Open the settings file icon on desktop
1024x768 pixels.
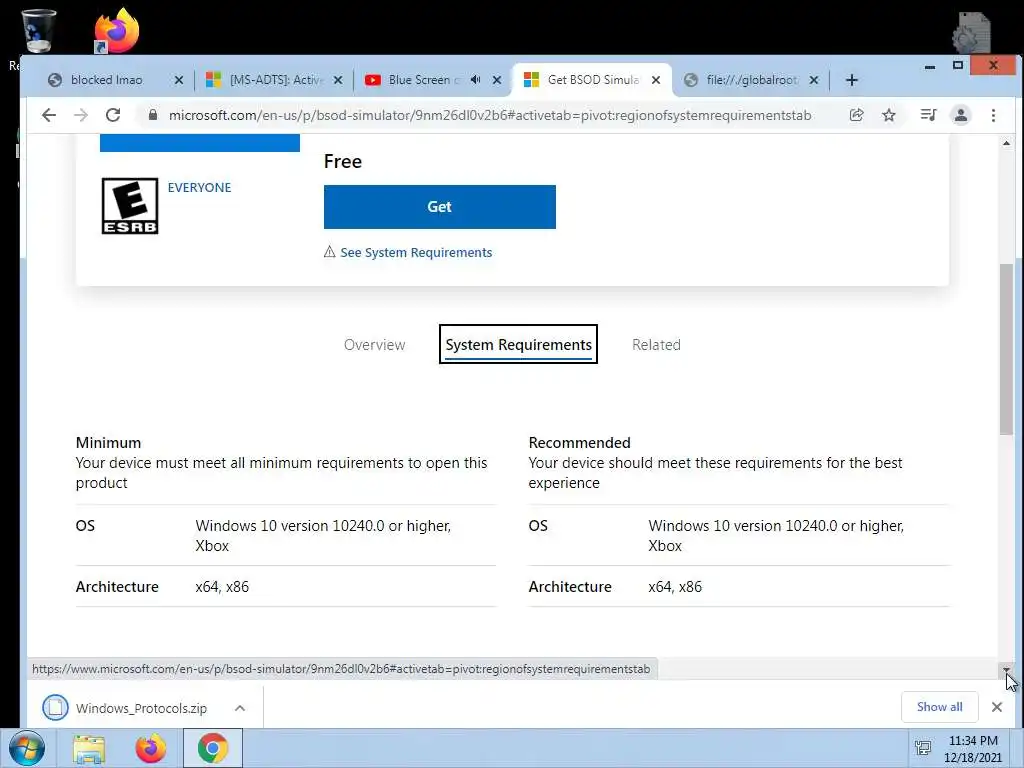click(x=972, y=33)
